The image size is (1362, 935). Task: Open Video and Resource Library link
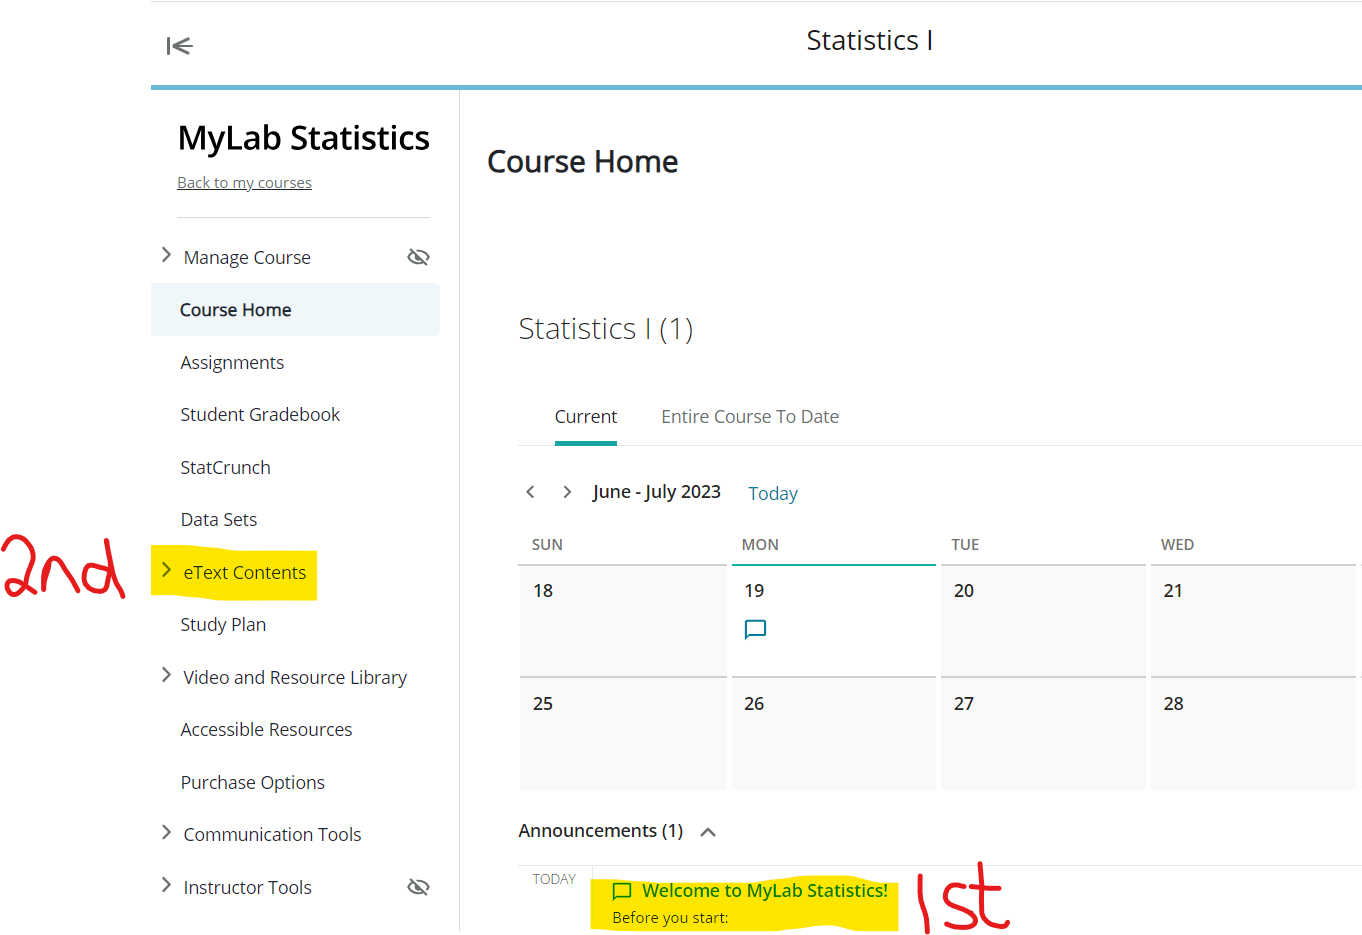[x=295, y=678]
